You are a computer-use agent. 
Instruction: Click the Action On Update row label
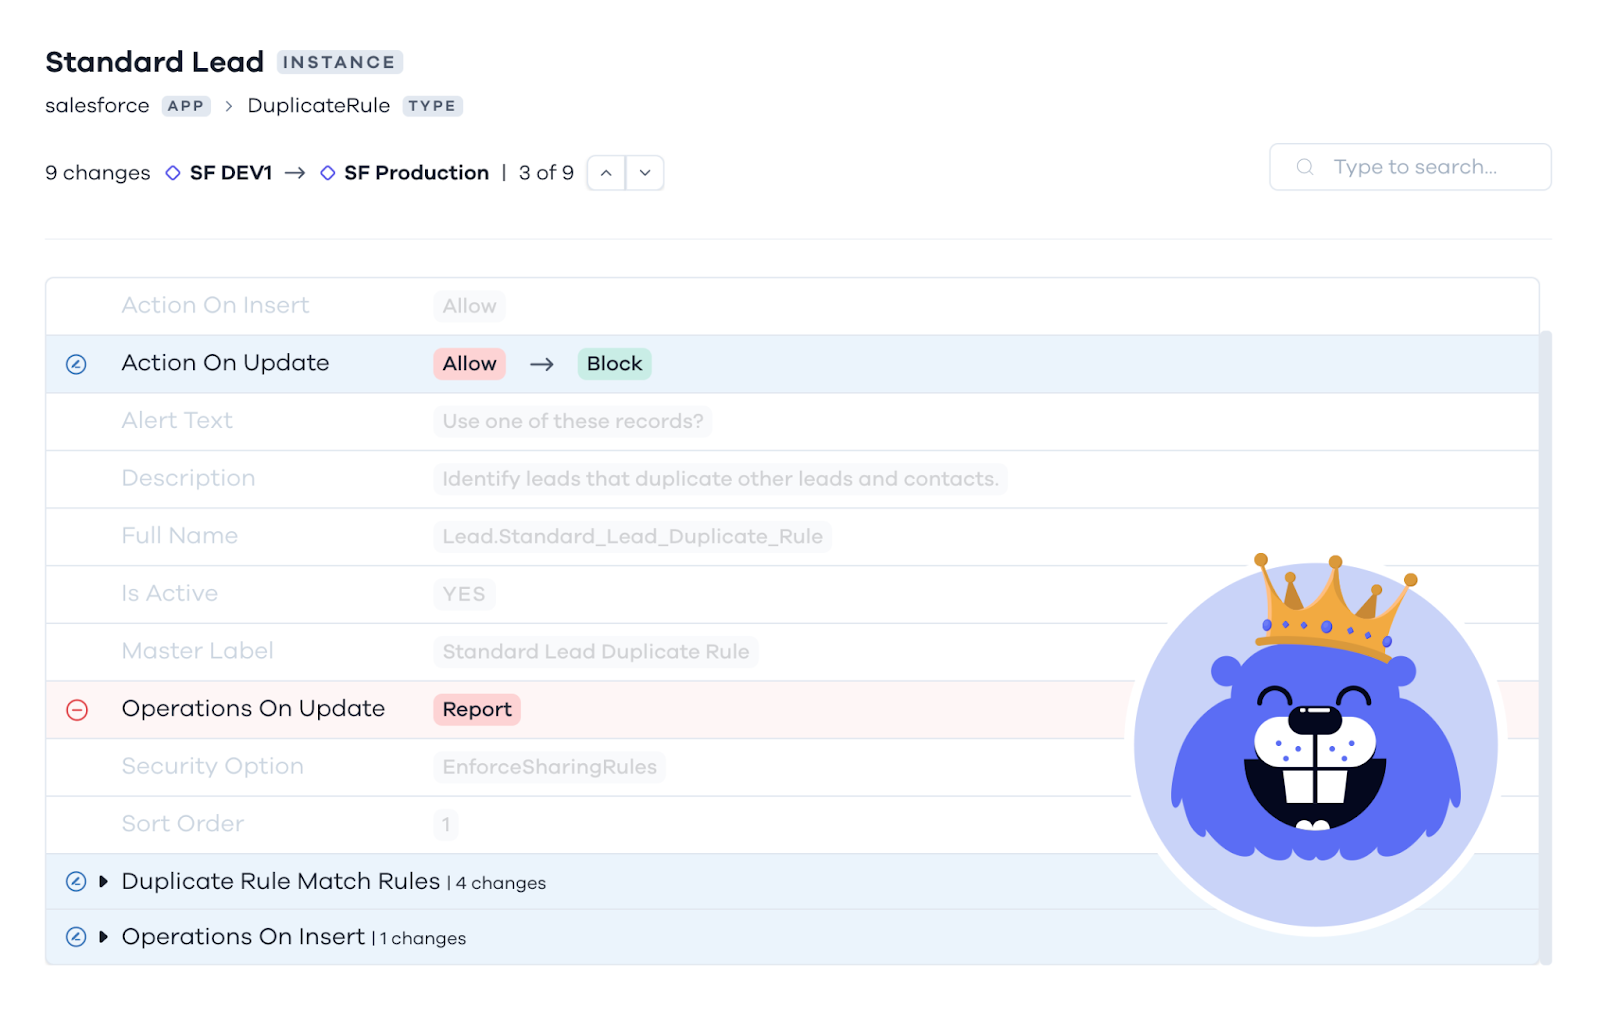(x=225, y=363)
